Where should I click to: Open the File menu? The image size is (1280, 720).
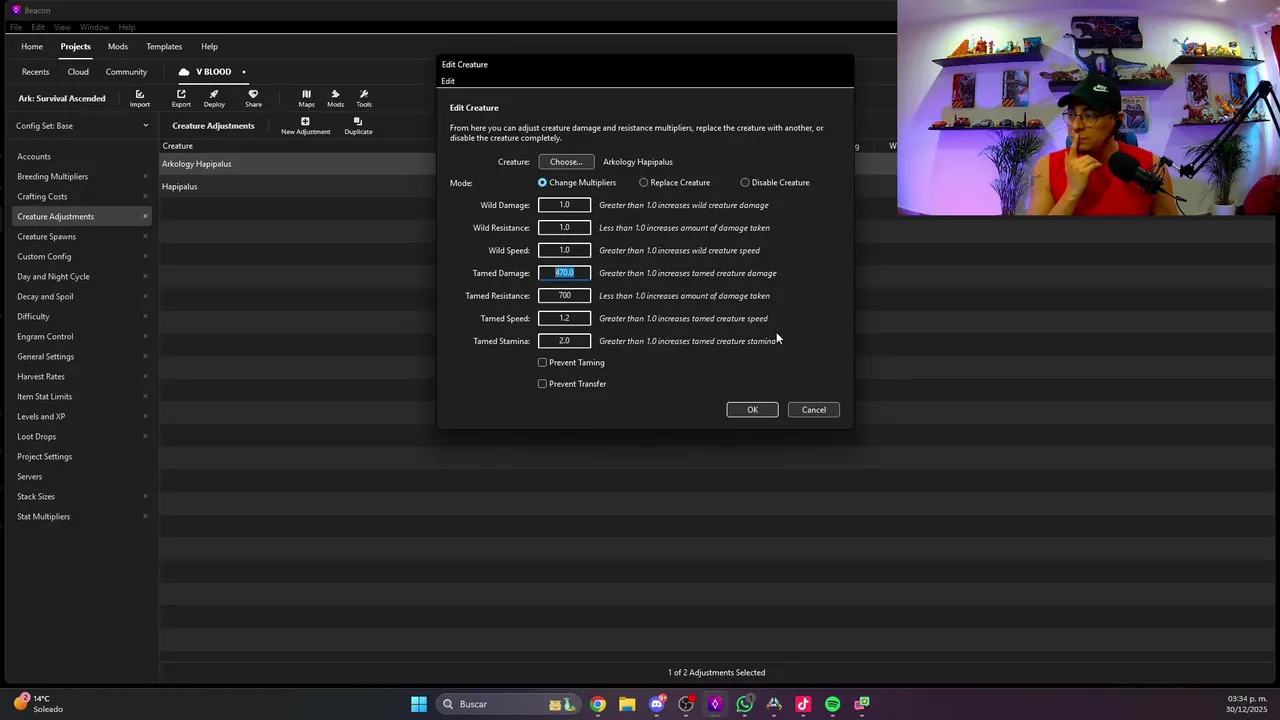pyautogui.click(x=16, y=27)
